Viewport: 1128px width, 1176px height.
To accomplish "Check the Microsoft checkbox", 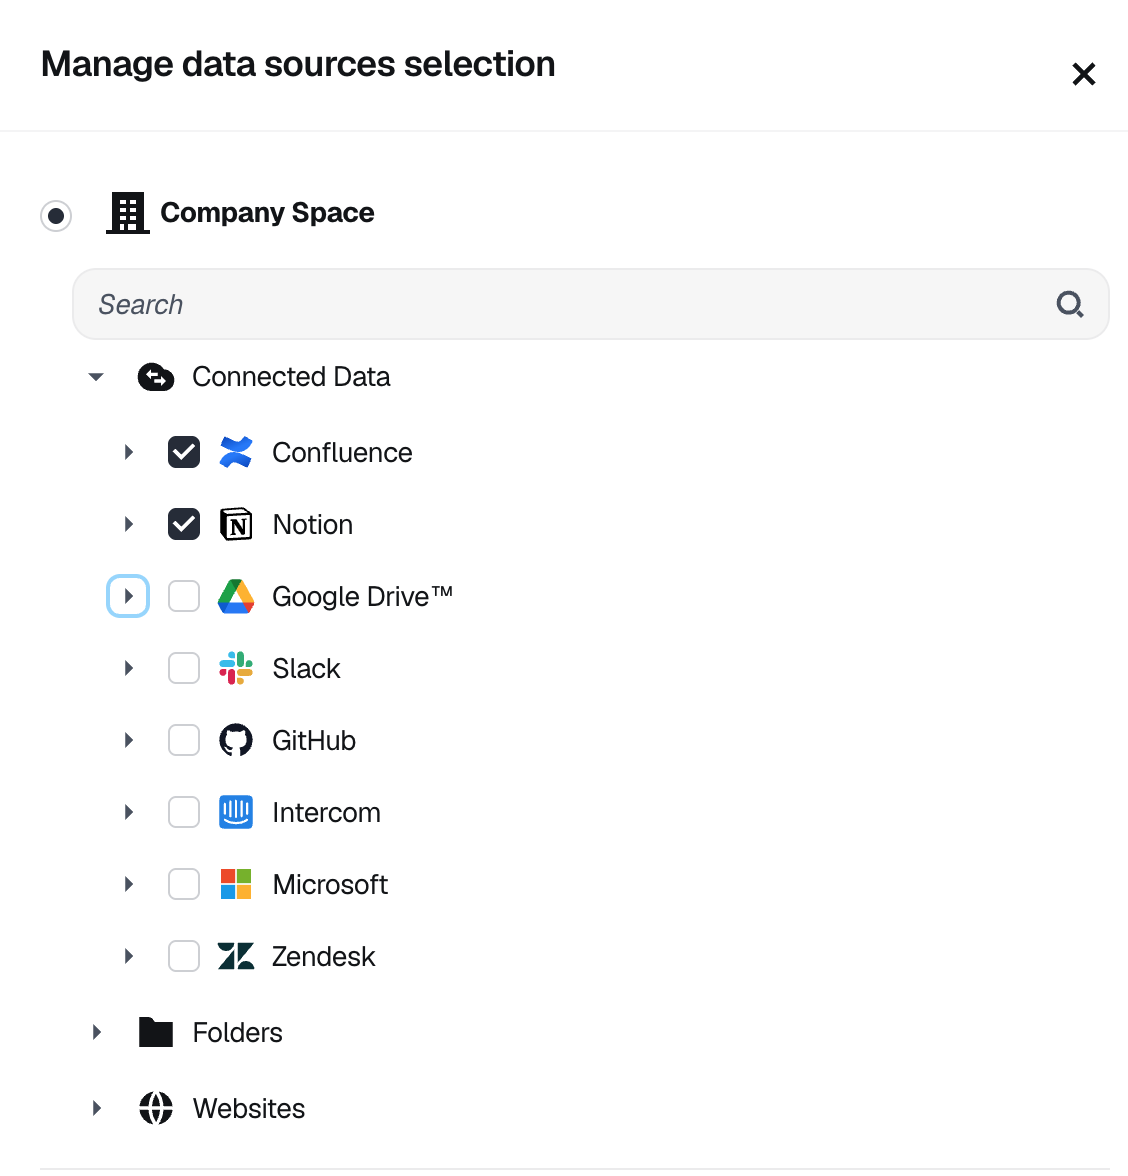I will coord(184,884).
